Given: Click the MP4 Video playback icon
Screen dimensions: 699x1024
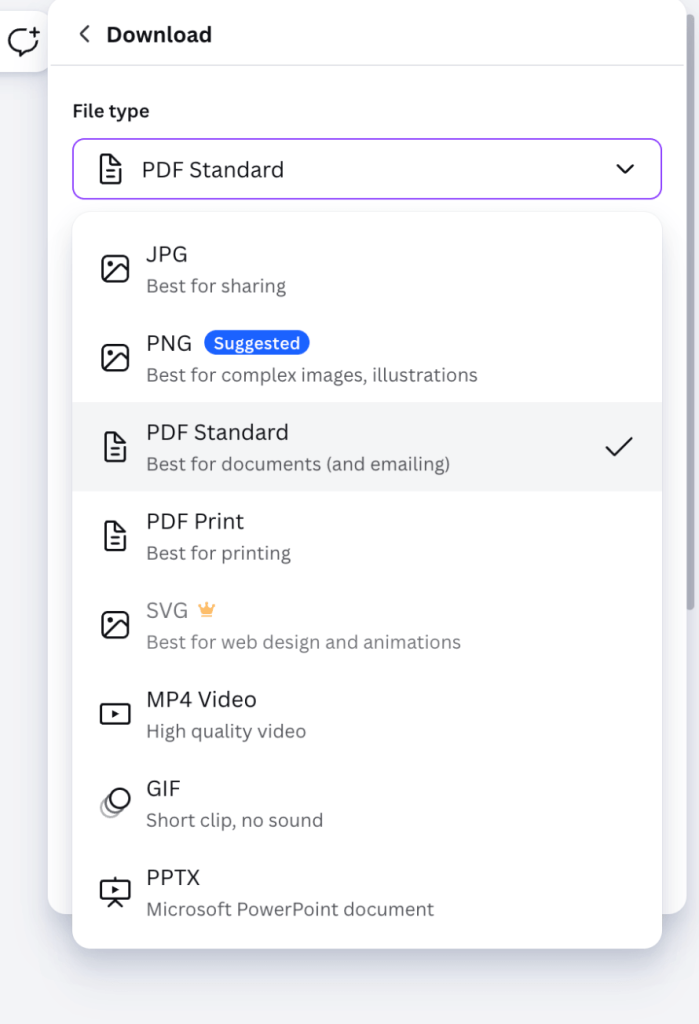Looking at the screenshot, I should coord(115,712).
